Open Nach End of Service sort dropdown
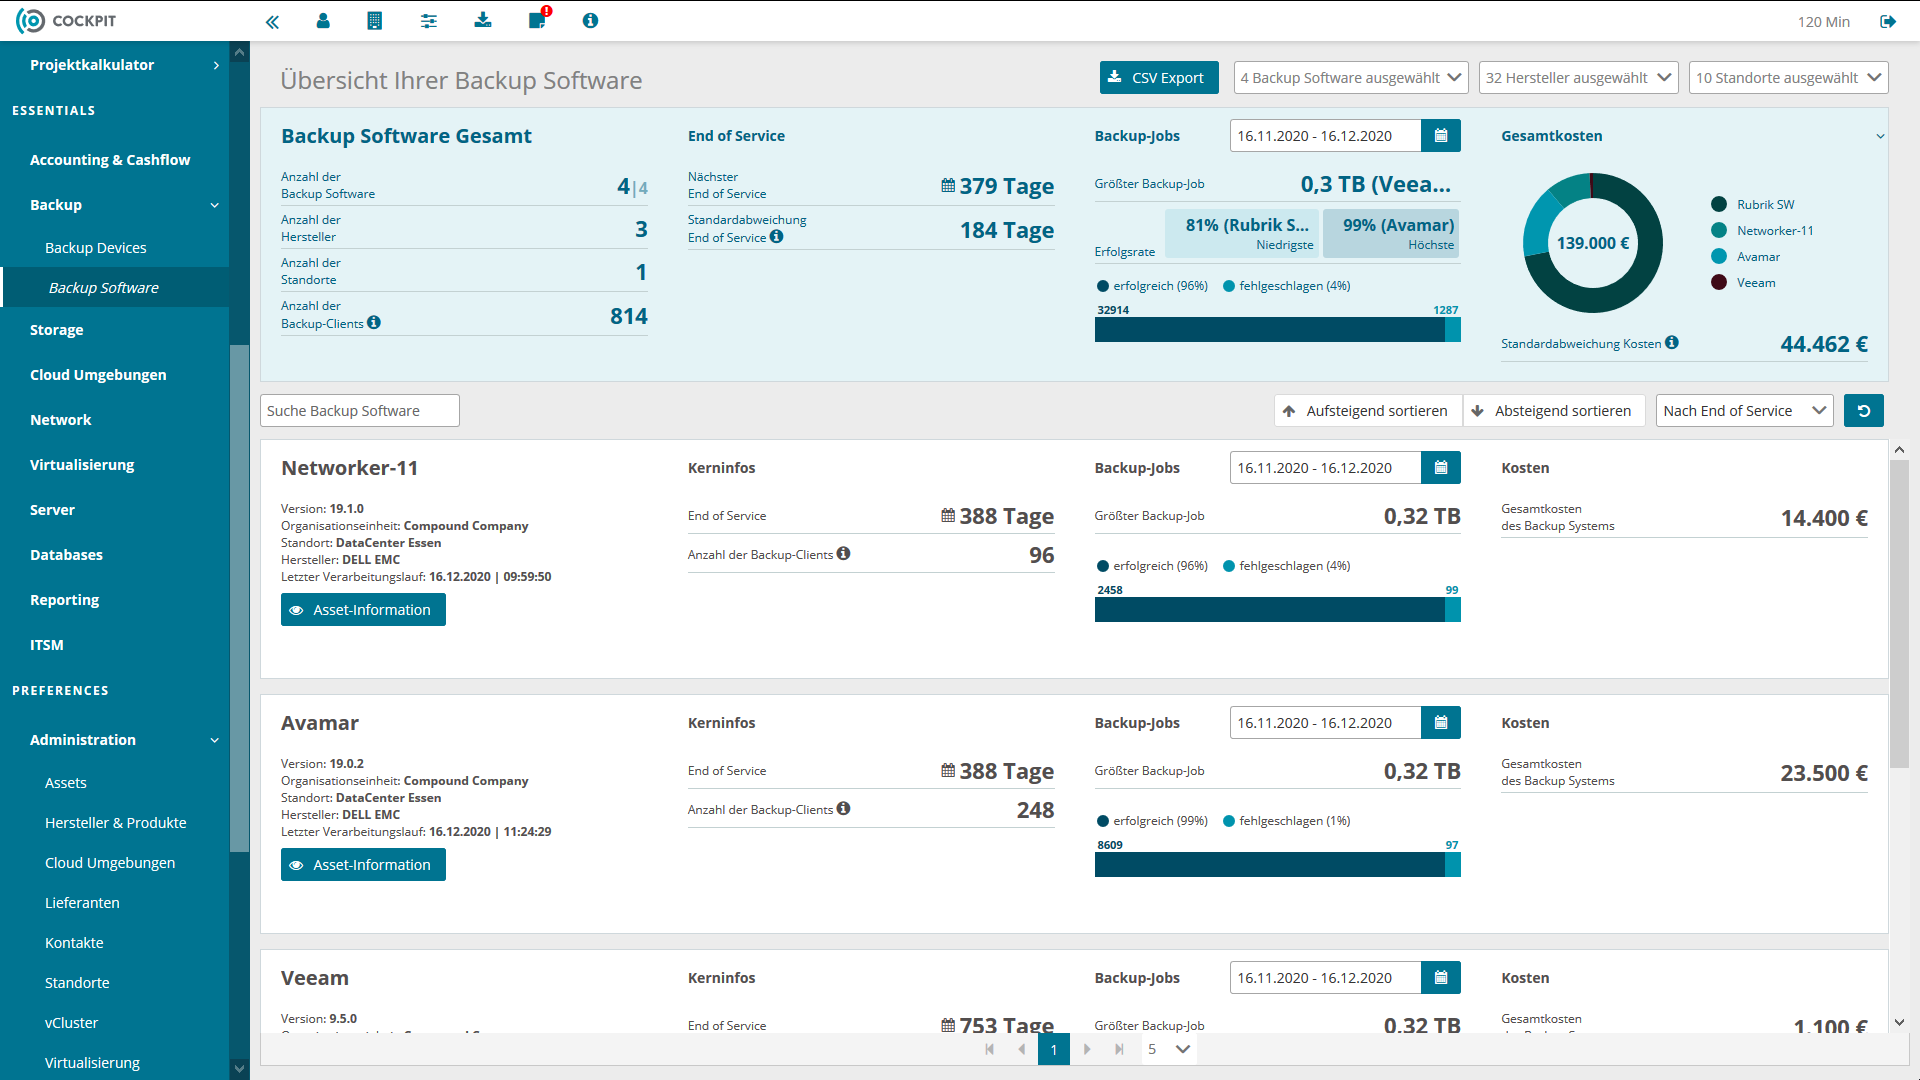Viewport: 1920px width, 1080px height. (x=1744, y=411)
